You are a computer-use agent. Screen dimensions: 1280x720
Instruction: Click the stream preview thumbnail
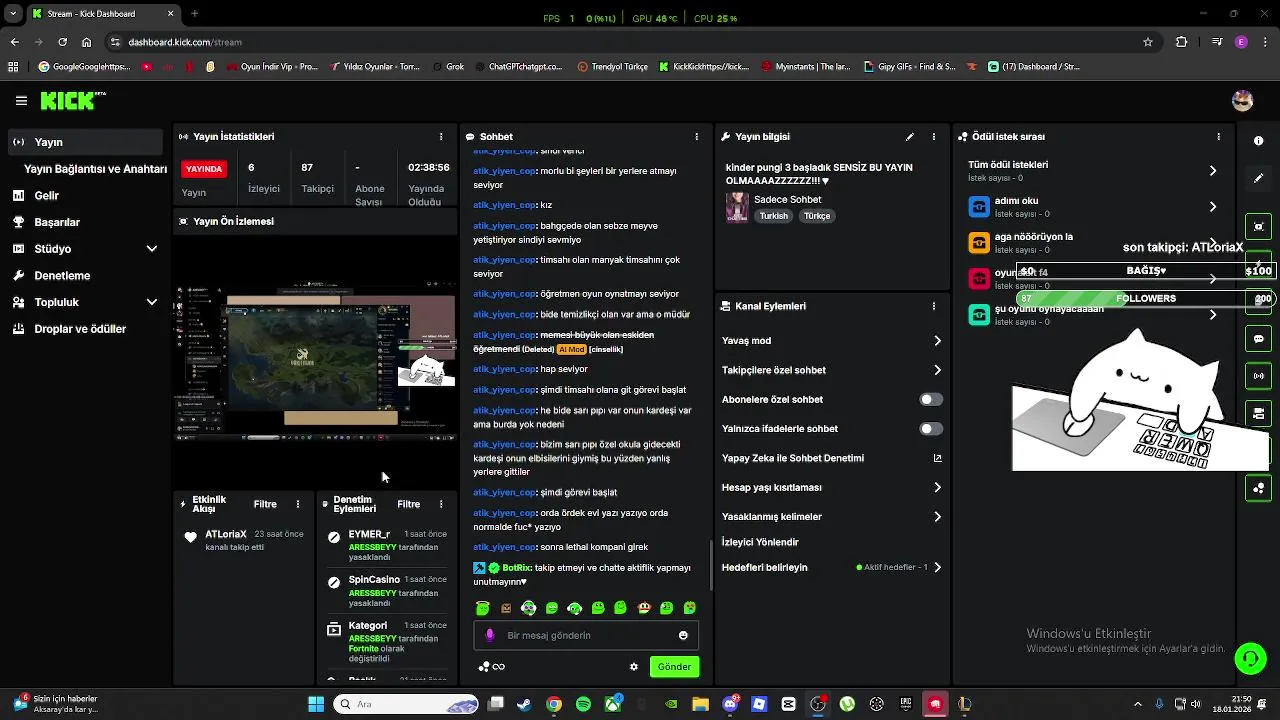click(316, 360)
